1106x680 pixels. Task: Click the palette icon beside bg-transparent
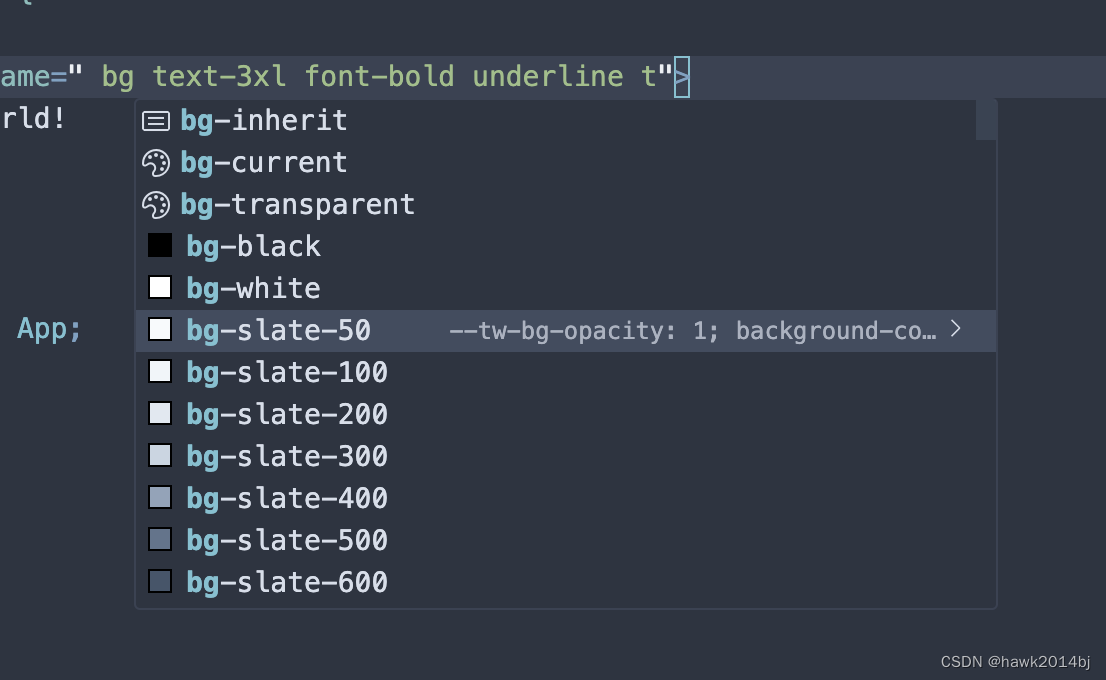tap(156, 205)
